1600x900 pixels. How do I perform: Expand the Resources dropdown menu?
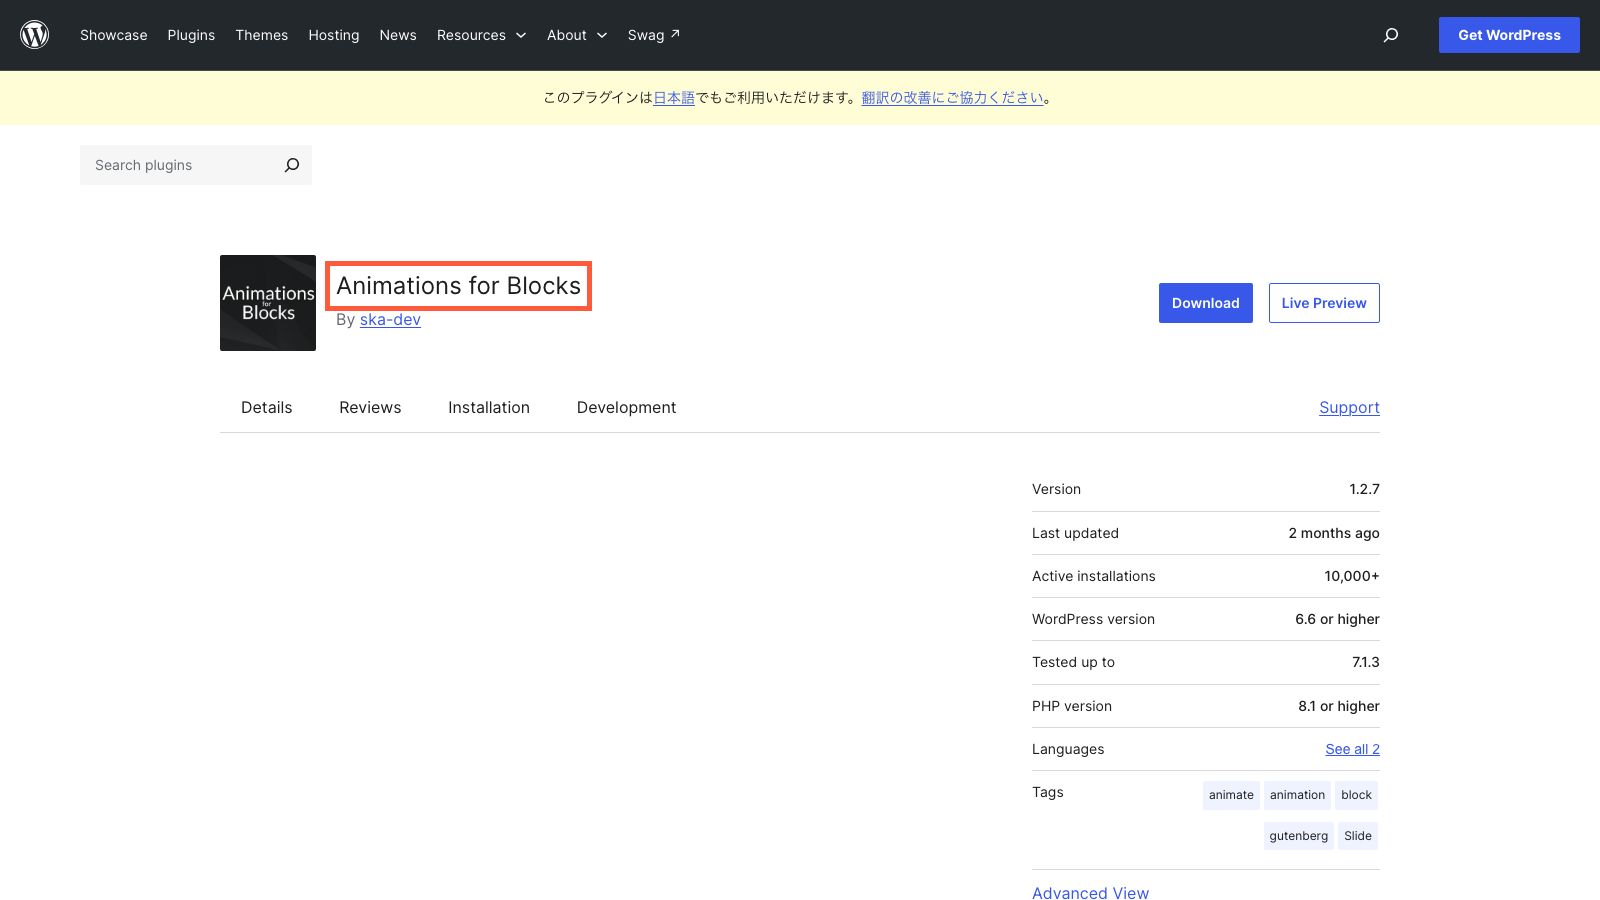[x=481, y=35]
